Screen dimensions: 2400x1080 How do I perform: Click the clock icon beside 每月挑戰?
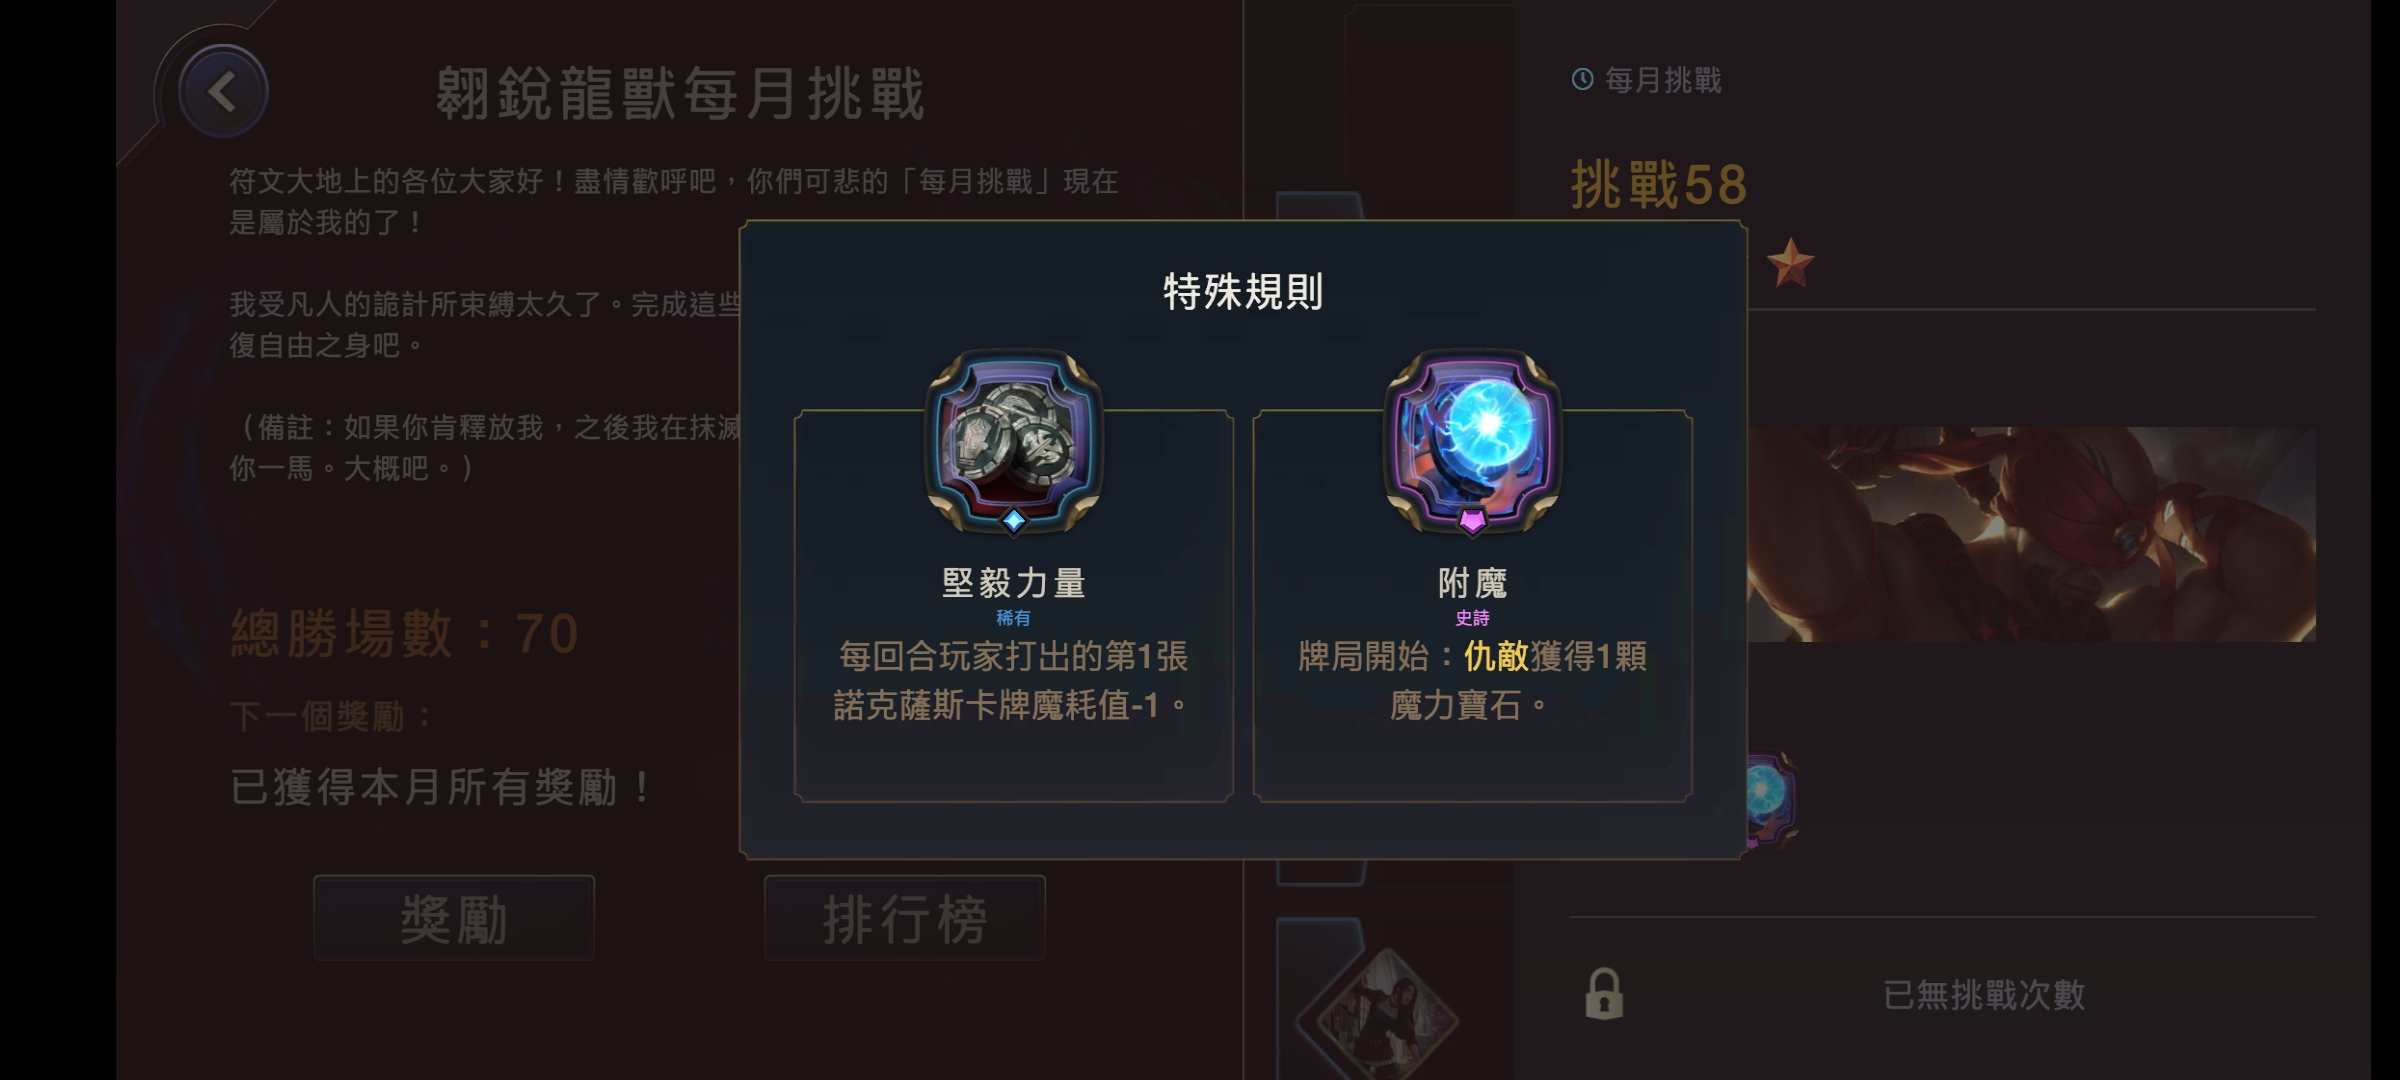[x=1582, y=79]
